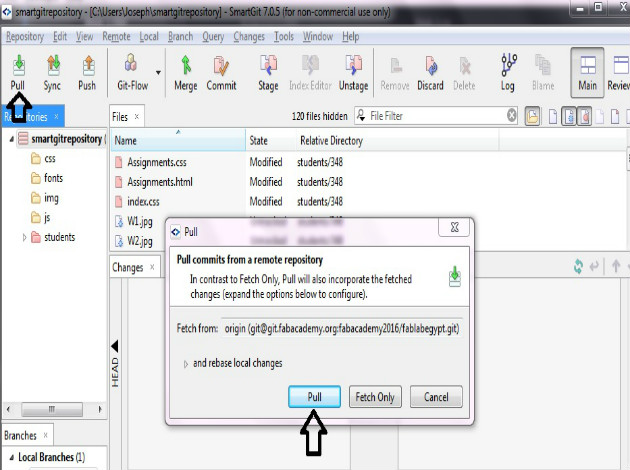Select the Files tab
The width and height of the screenshot is (630, 470).
click(120, 117)
